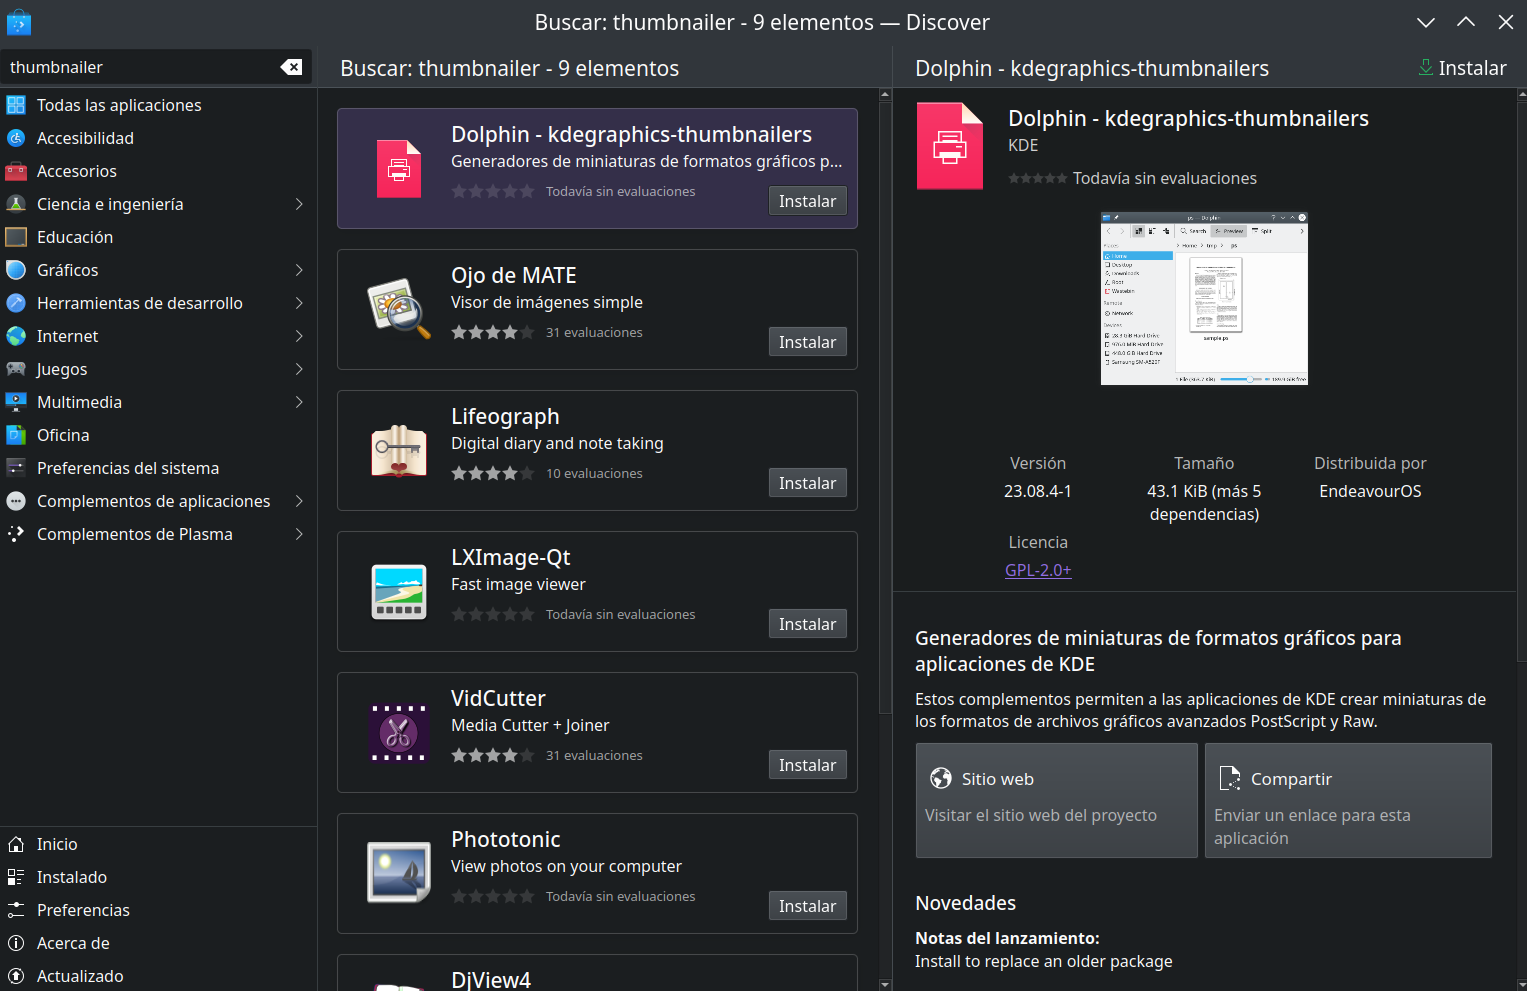1527x991 pixels.
Task: Open the DjView4 search result
Action: 597,973
